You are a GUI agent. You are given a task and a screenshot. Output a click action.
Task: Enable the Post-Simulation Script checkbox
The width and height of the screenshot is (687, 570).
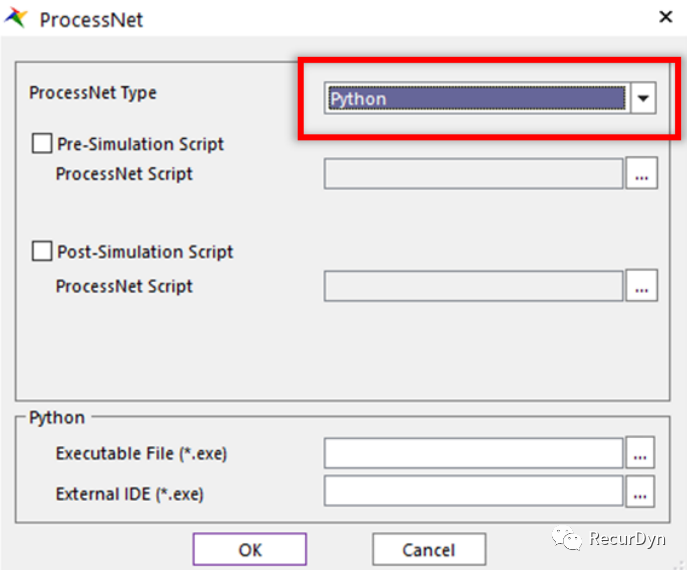[42, 252]
